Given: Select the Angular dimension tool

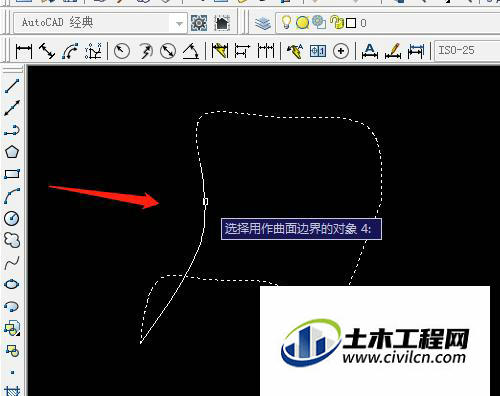Looking at the screenshot, I should 191,51.
